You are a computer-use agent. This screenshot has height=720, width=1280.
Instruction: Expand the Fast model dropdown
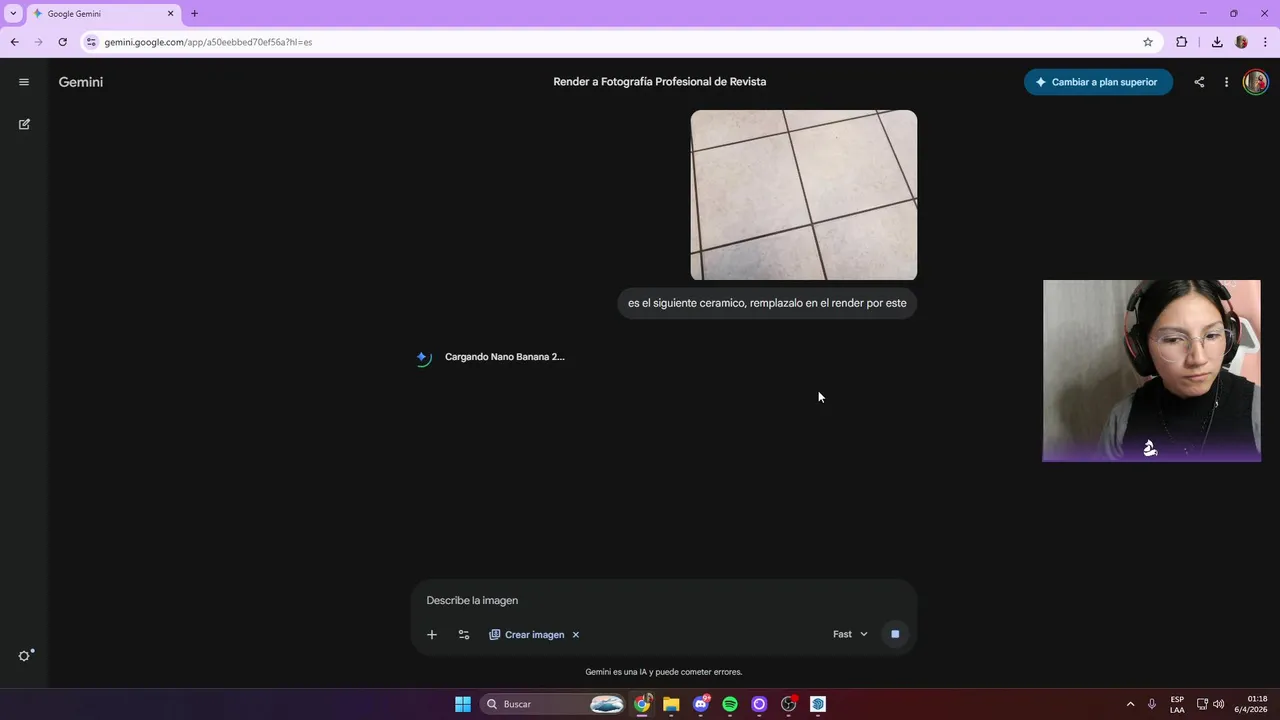point(850,634)
